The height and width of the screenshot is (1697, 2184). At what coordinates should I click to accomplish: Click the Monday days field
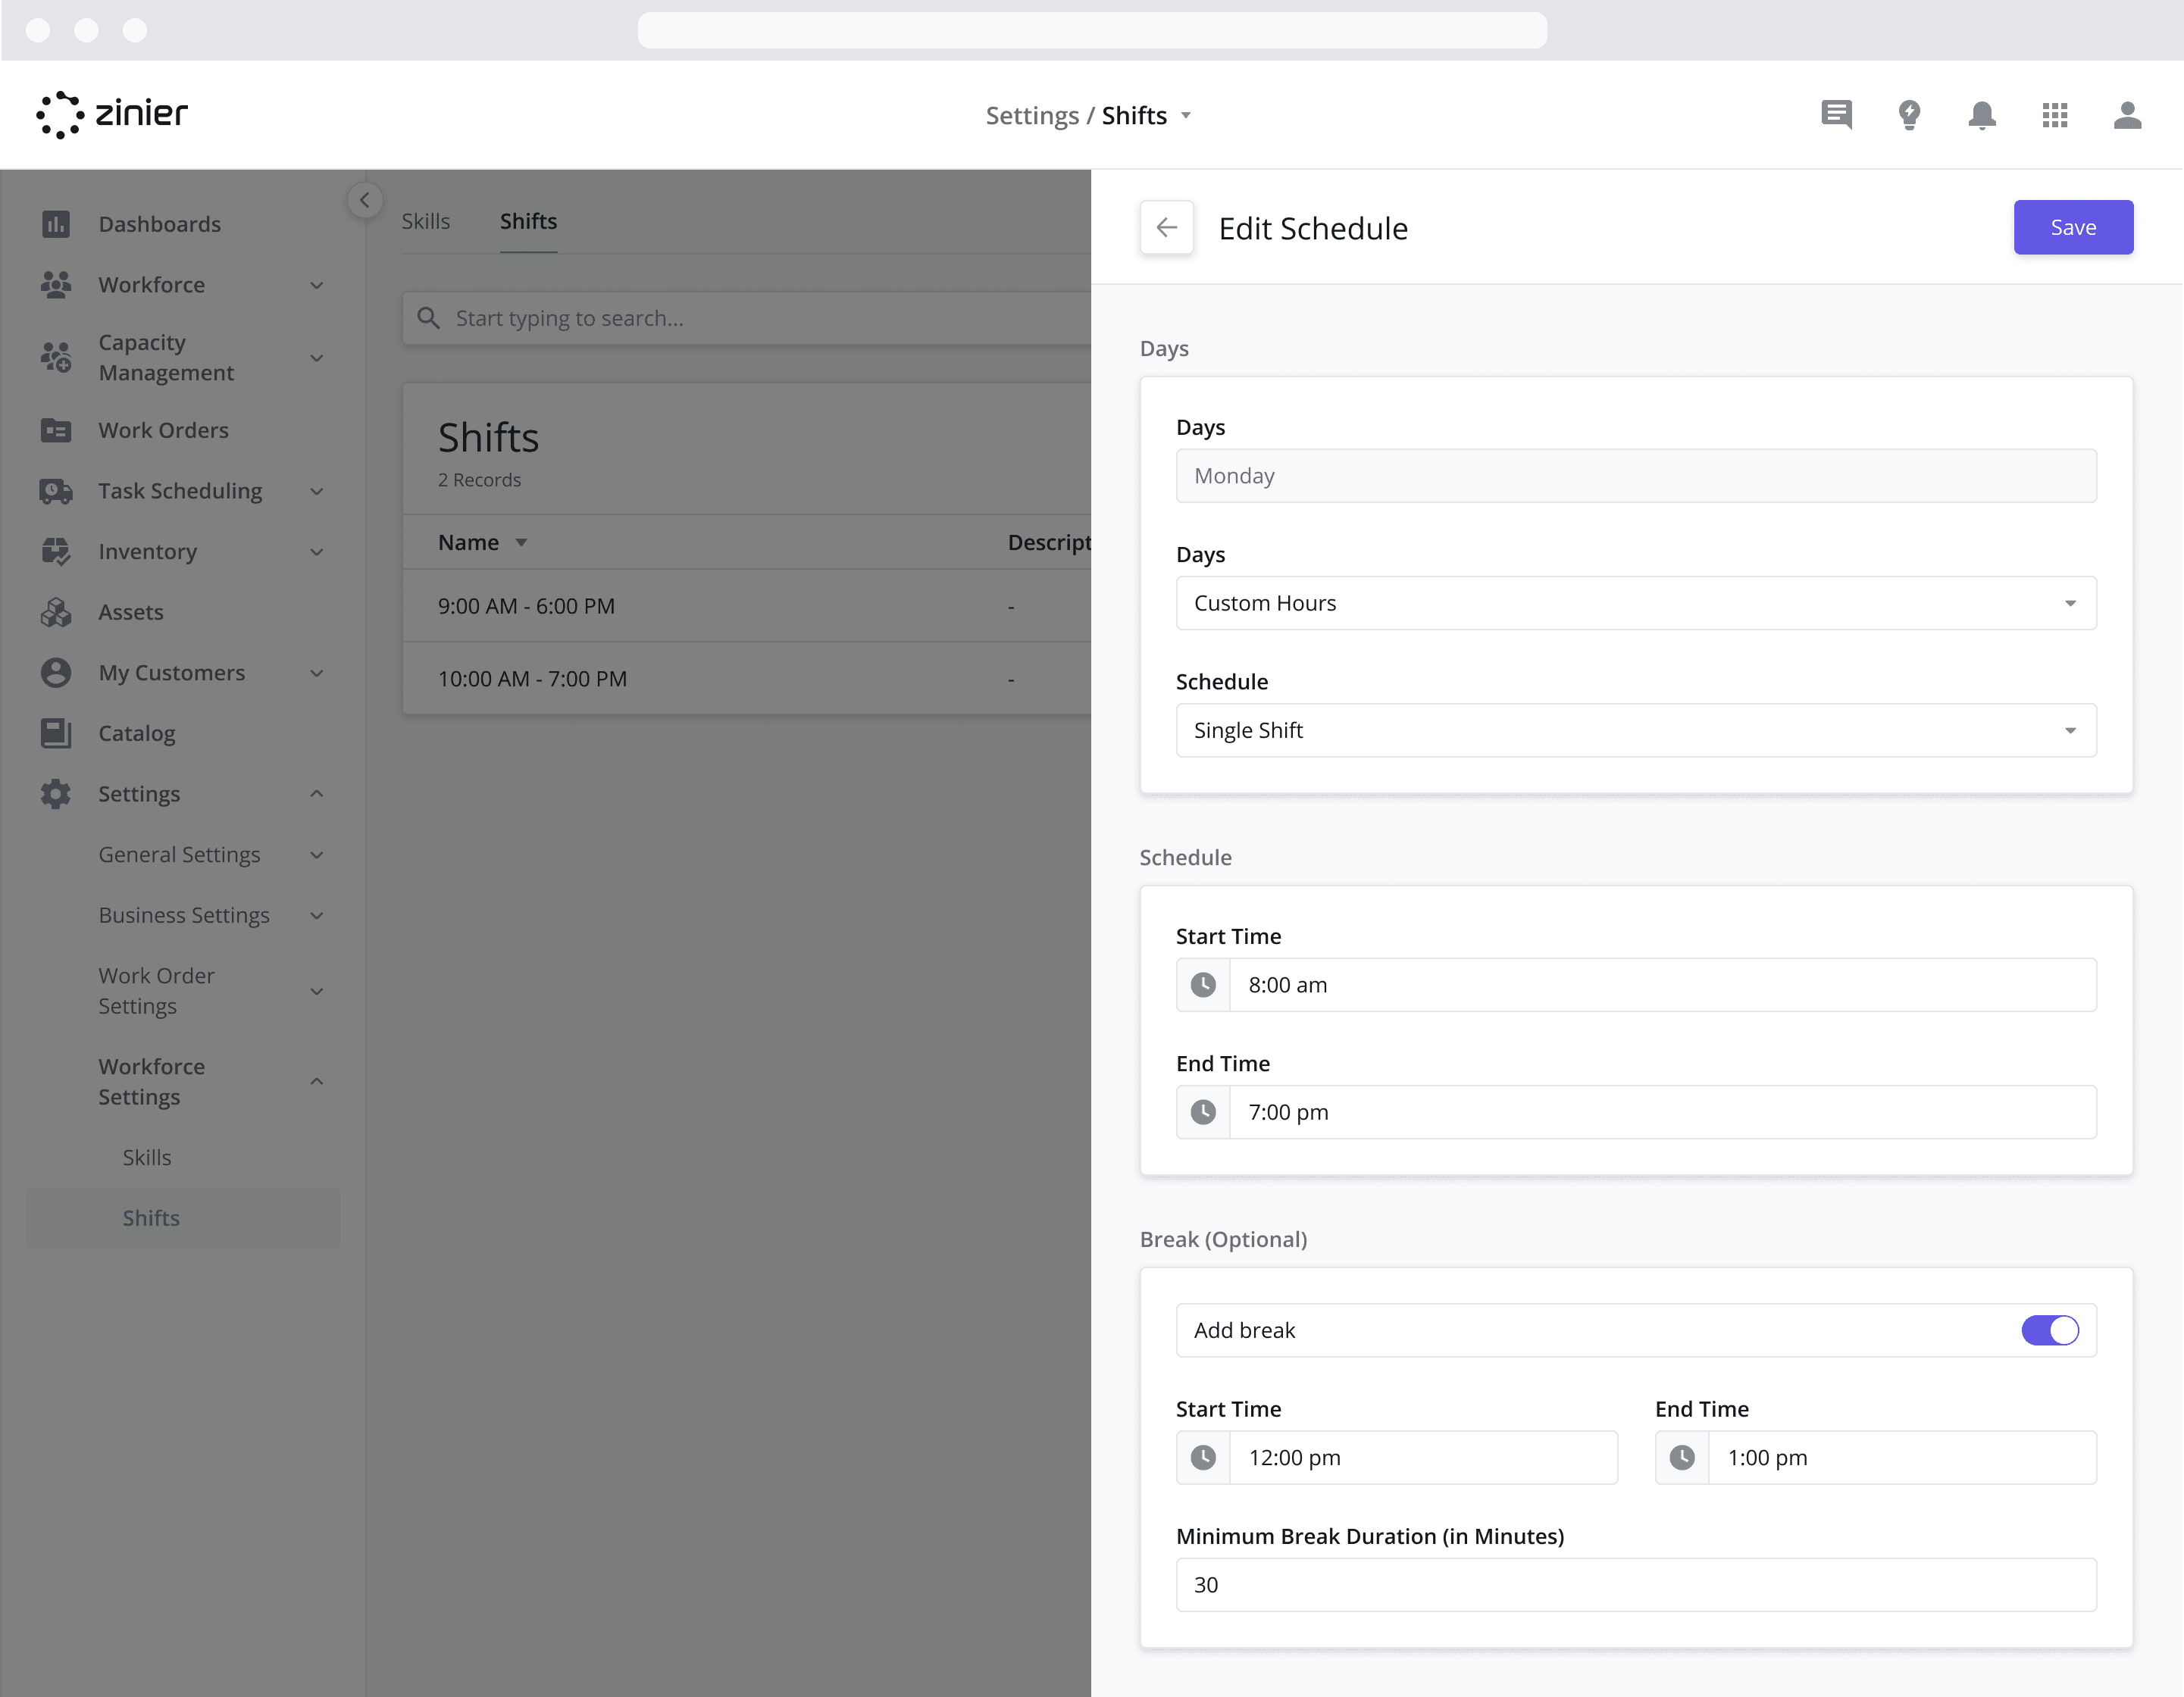1636,476
